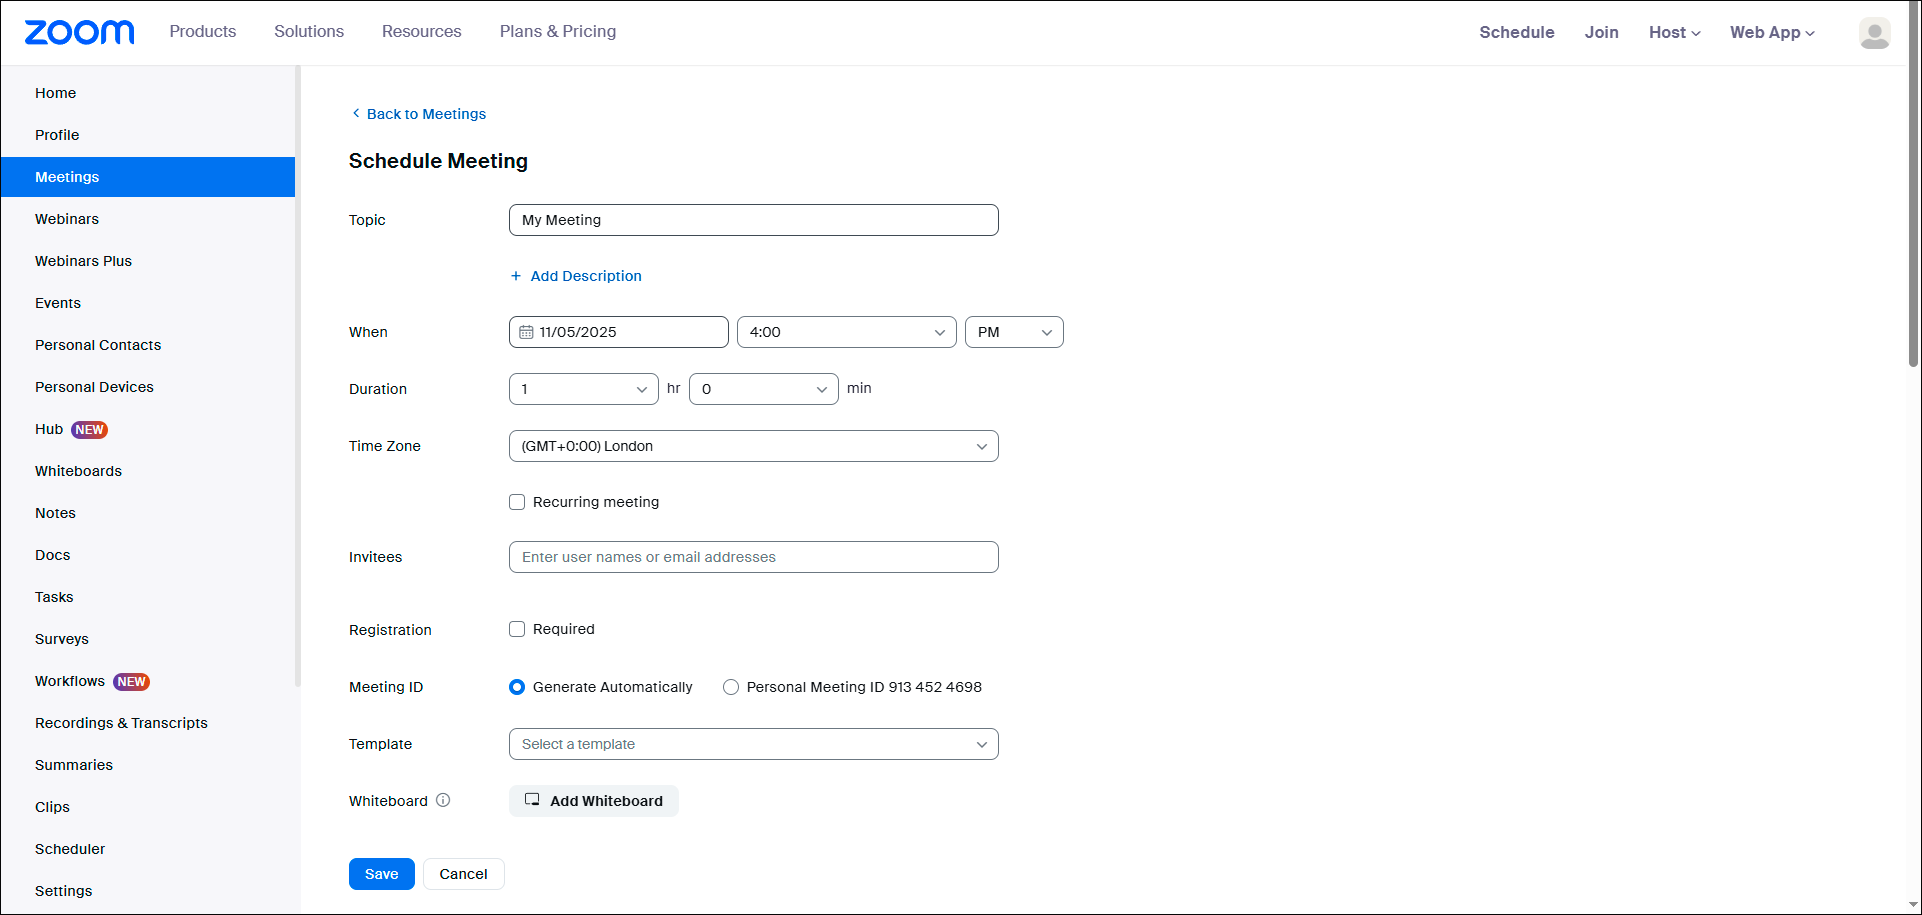1922x915 pixels.
Task: Click the calendar icon in date field
Action: (x=526, y=332)
